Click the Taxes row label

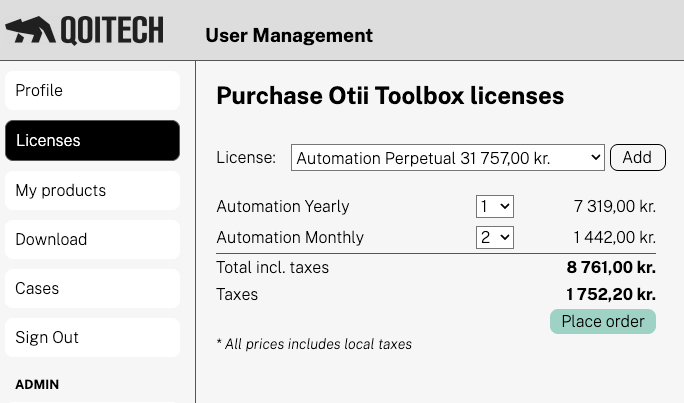click(237, 294)
